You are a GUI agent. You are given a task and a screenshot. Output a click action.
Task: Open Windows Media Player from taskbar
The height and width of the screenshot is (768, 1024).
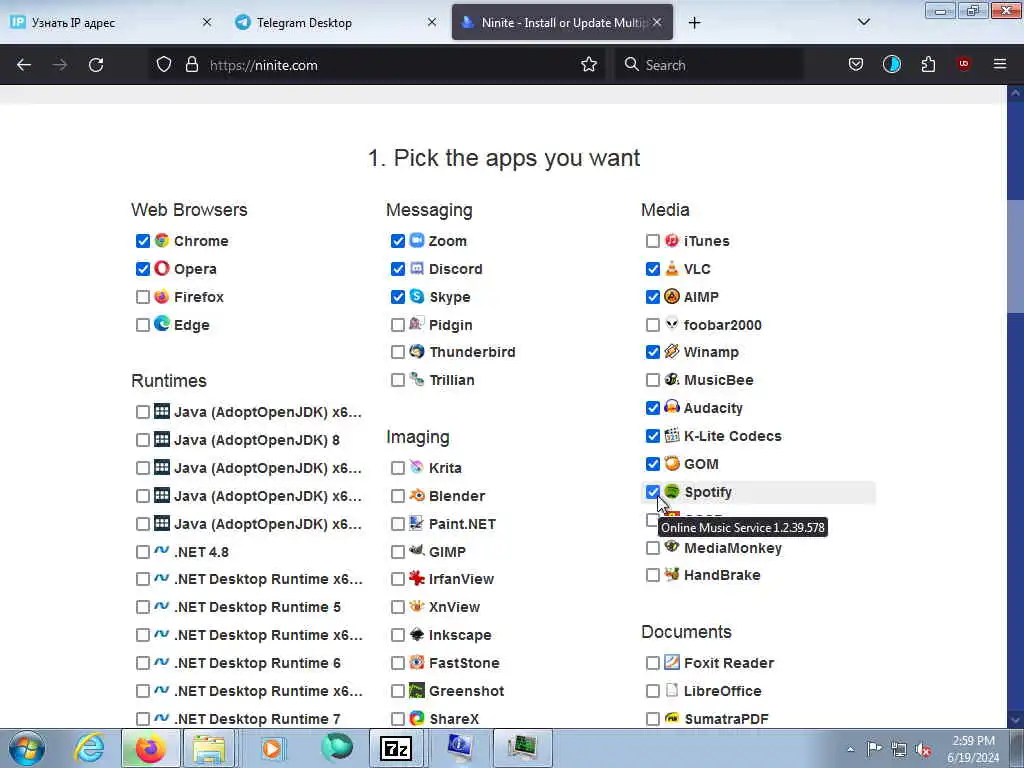click(272, 748)
